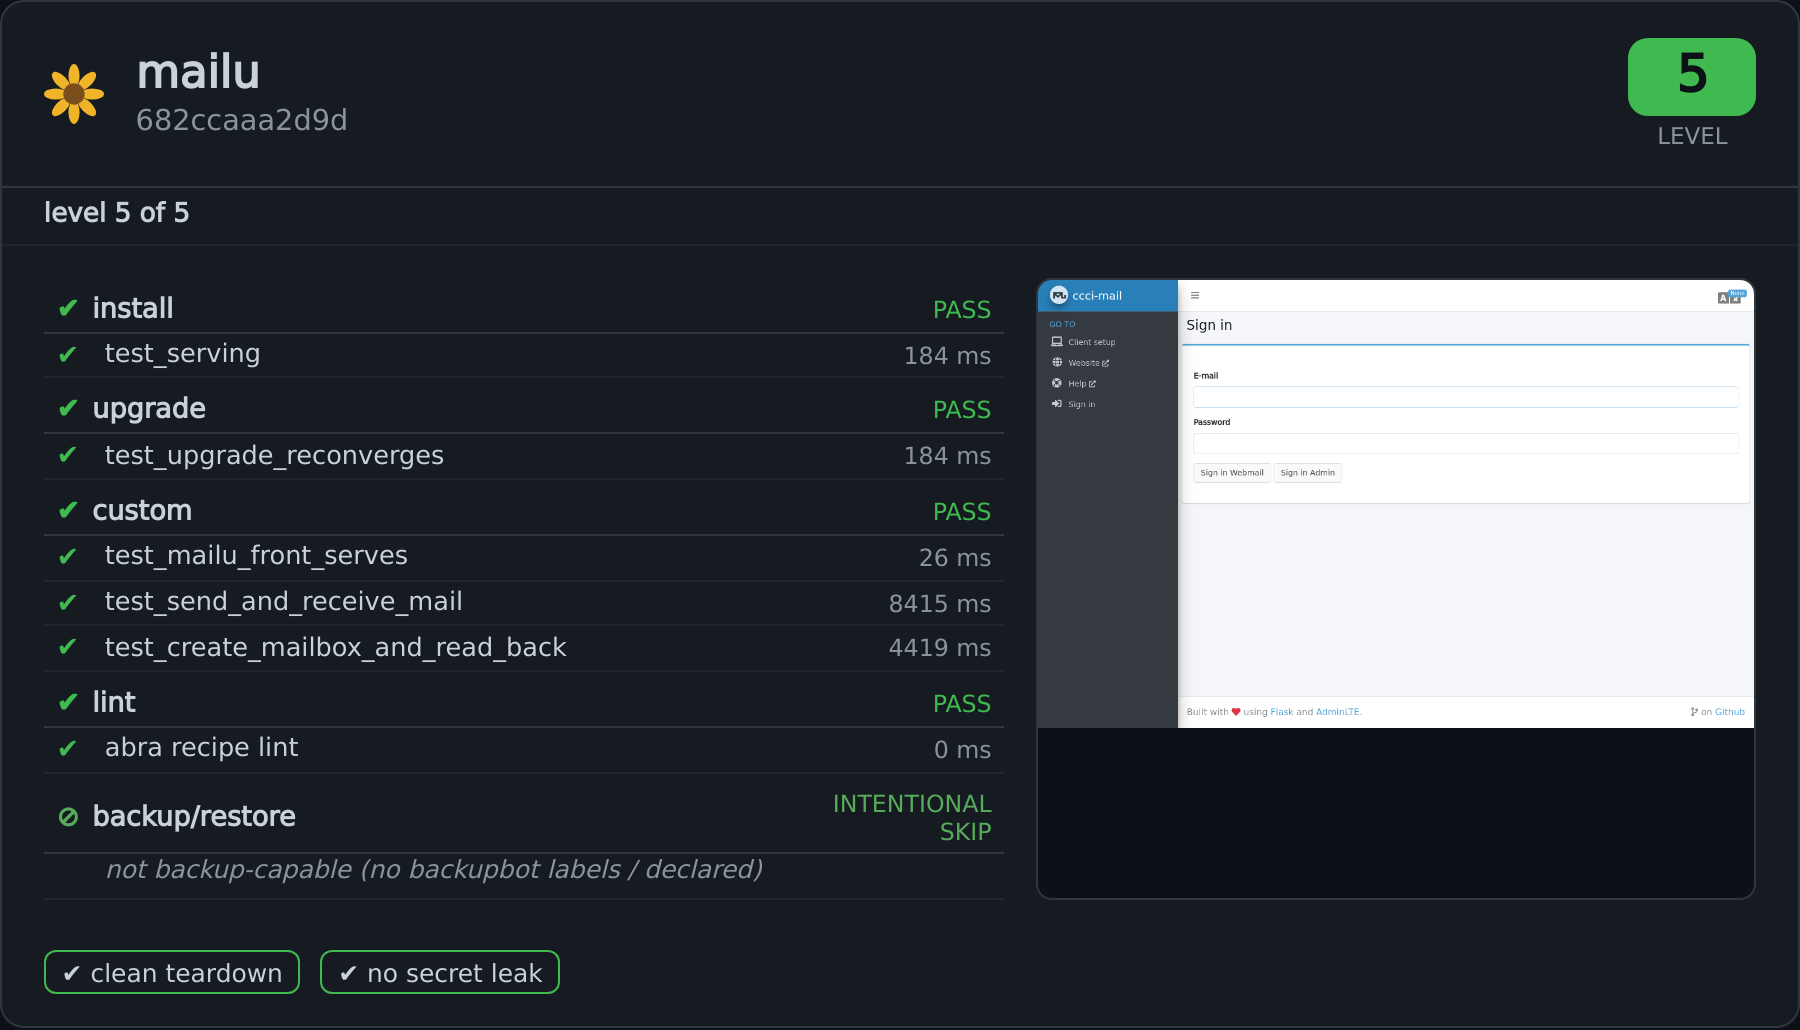1800x1030 pixels.
Task: Focus the Password input field
Action: 1466,443
